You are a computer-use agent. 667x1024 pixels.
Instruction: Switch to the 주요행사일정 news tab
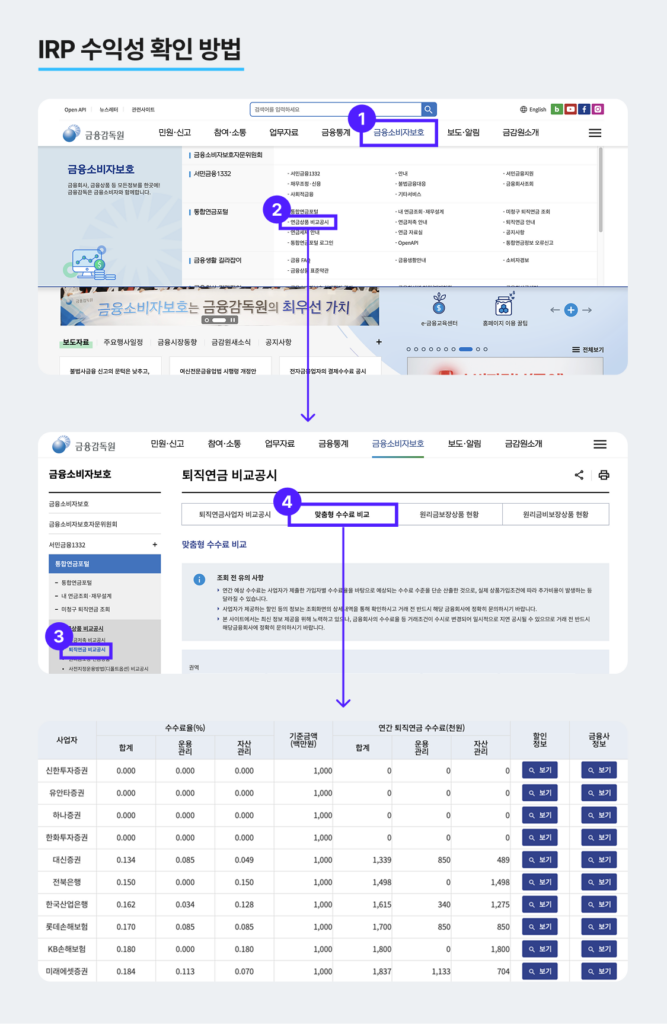coord(123,342)
